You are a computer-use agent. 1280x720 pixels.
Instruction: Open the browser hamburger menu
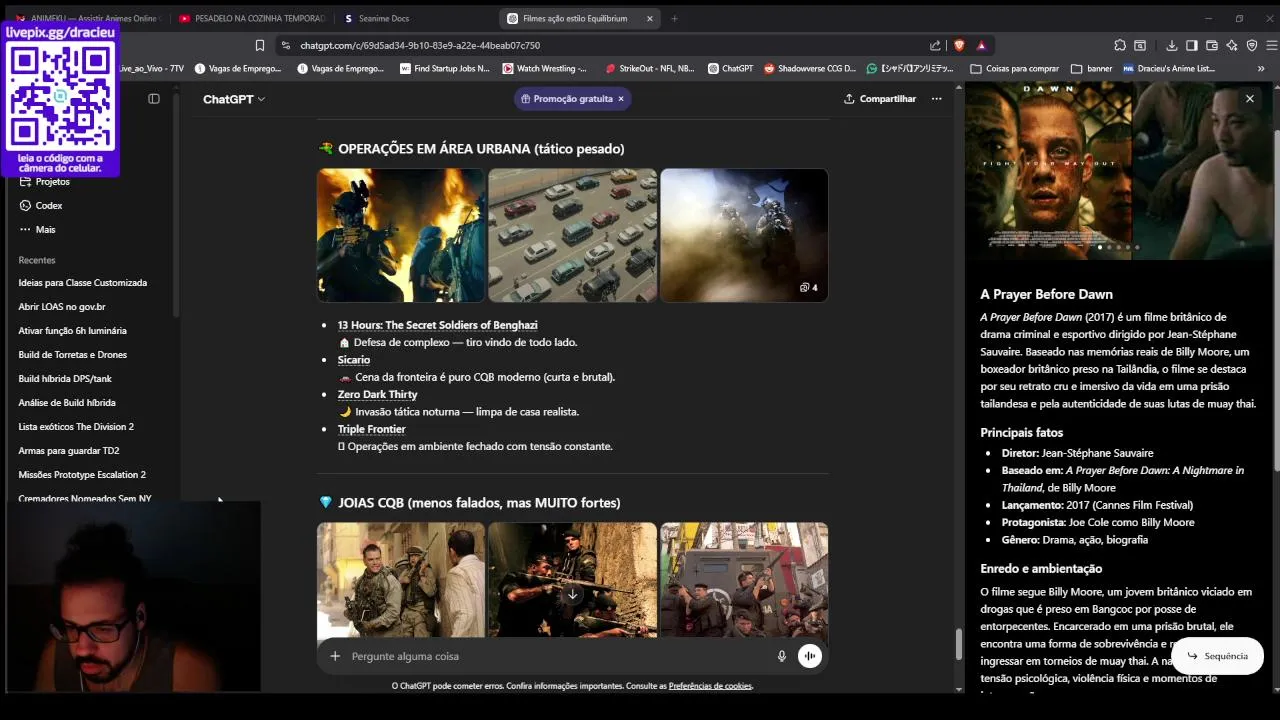coord(1272,45)
